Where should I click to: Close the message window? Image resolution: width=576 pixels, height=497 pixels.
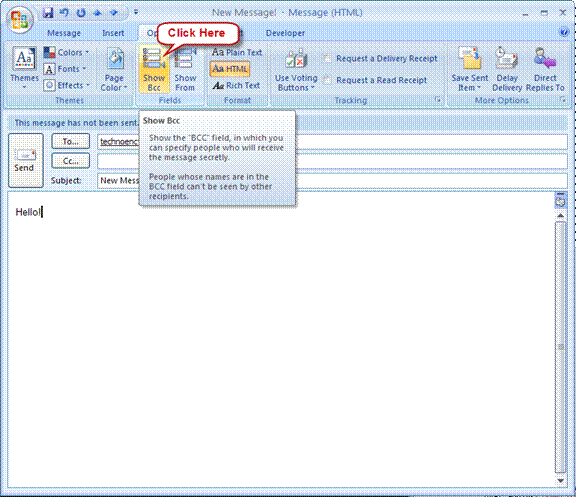pyautogui.click(x=563, y=13)
